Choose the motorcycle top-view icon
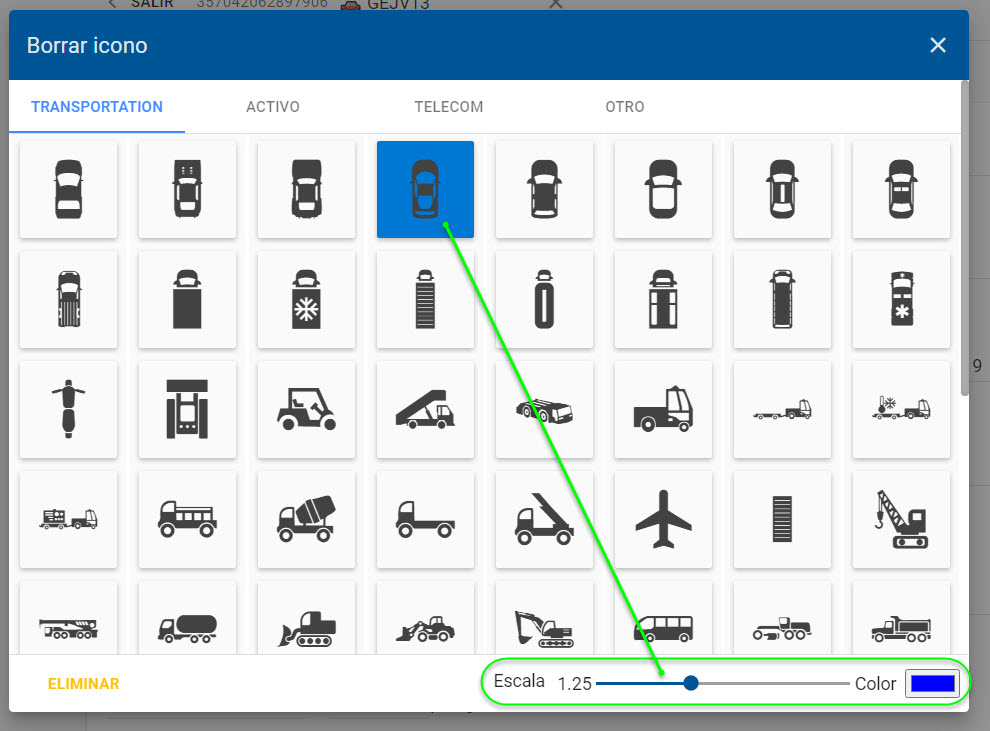The height and width of the screenshot is (731, 990). click(x=68, y=409)
